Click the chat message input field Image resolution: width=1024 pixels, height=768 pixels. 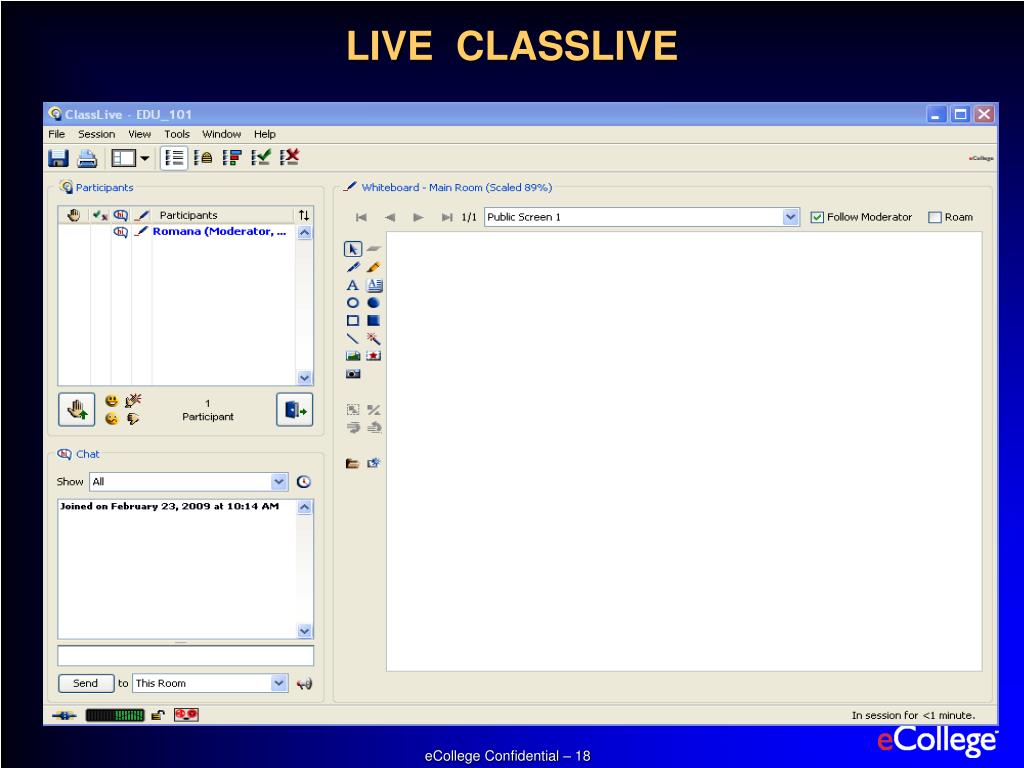click(x=185, y=655)
